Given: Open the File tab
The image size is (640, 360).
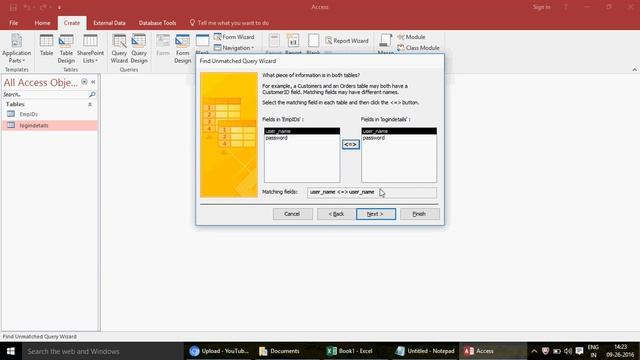Looking at the screenshot, I should 13,23.
